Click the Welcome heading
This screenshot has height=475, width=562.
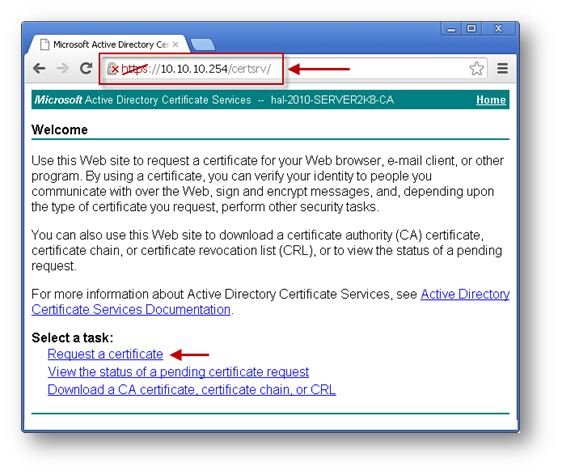point(59,130)
